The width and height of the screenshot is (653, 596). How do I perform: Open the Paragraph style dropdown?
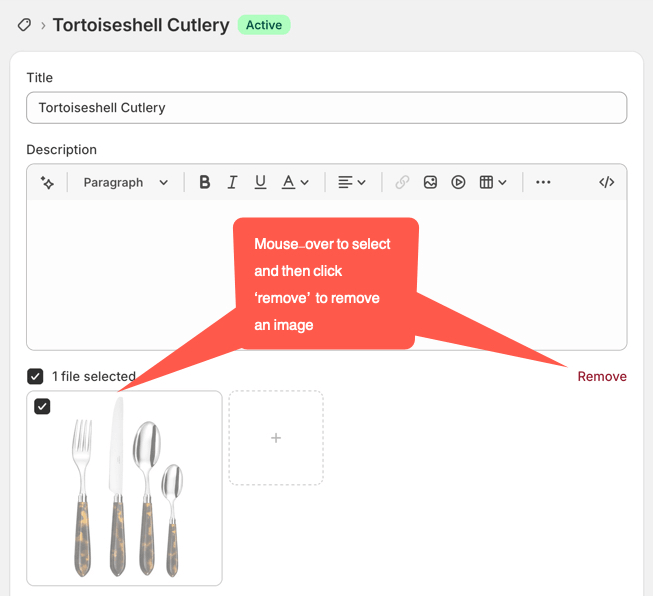point(125,182)
